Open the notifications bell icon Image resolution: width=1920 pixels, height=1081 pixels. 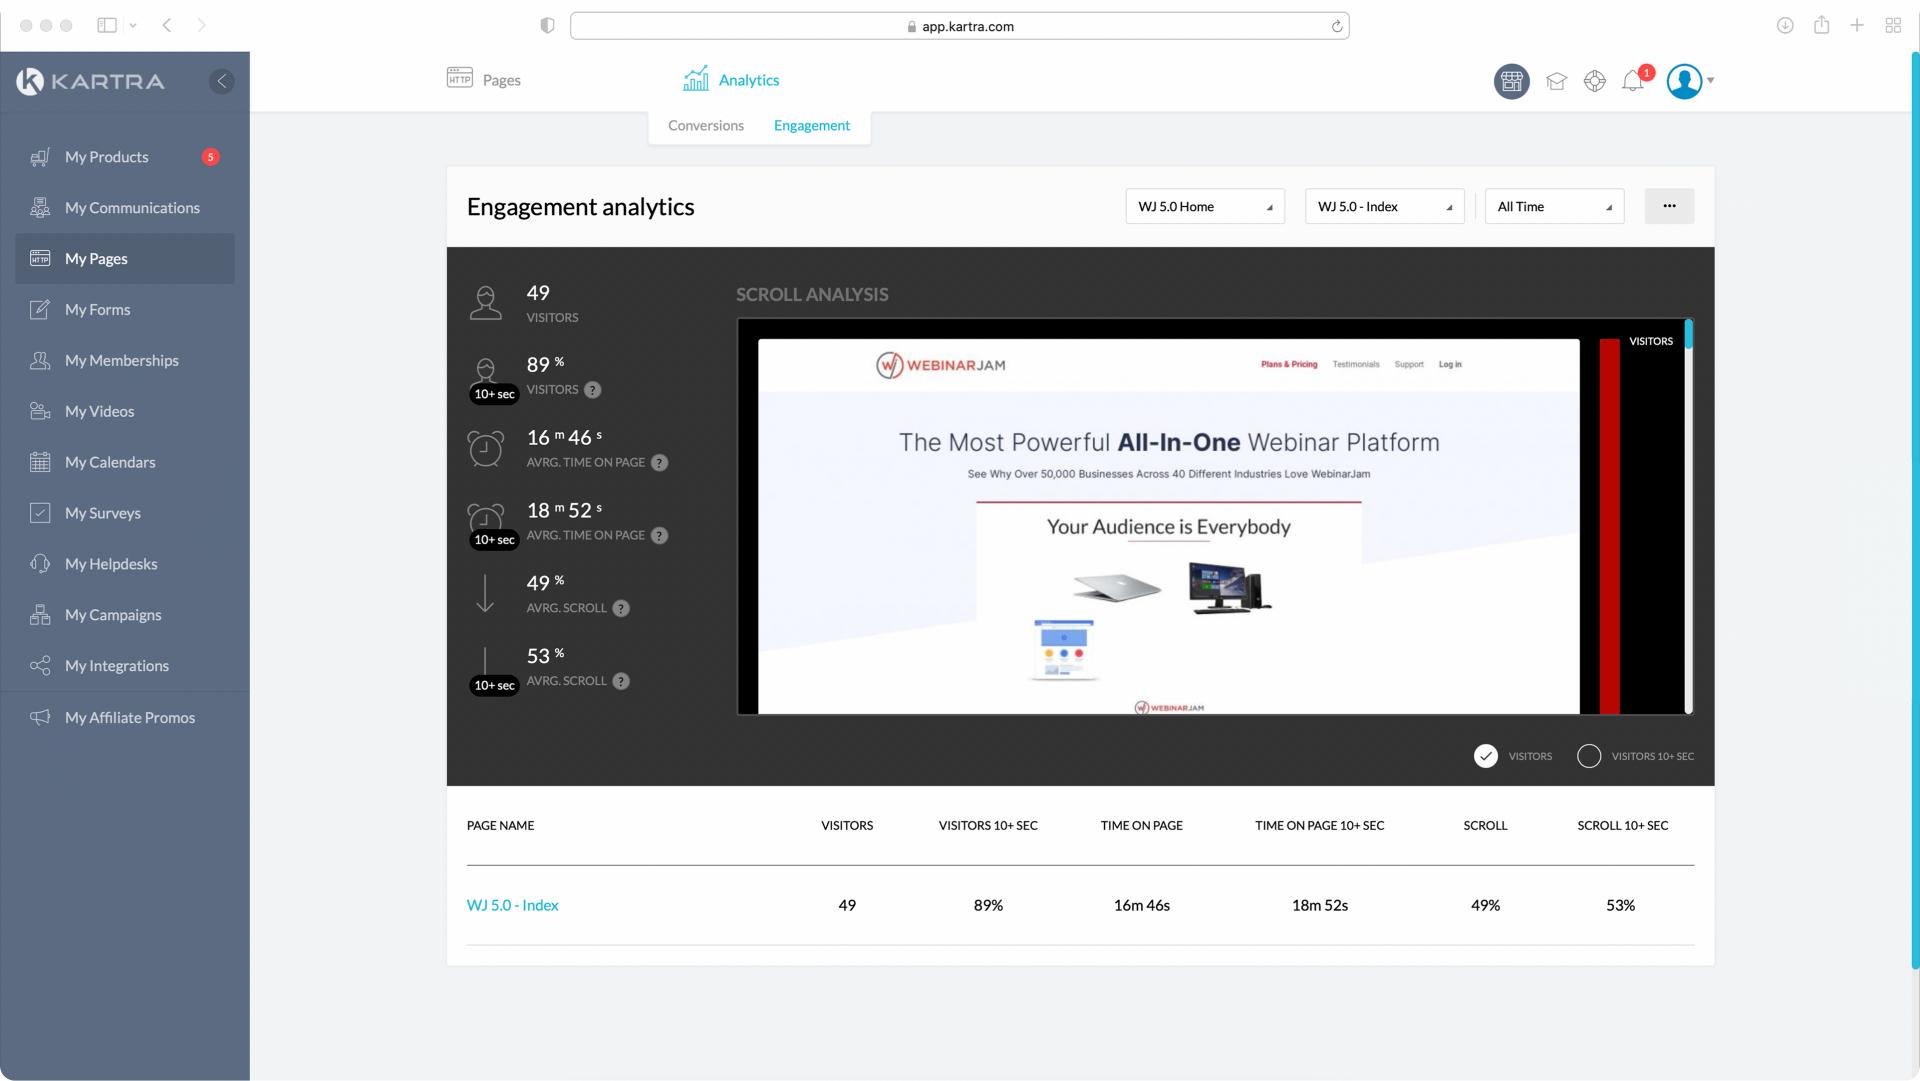(x=1632, y=81)
